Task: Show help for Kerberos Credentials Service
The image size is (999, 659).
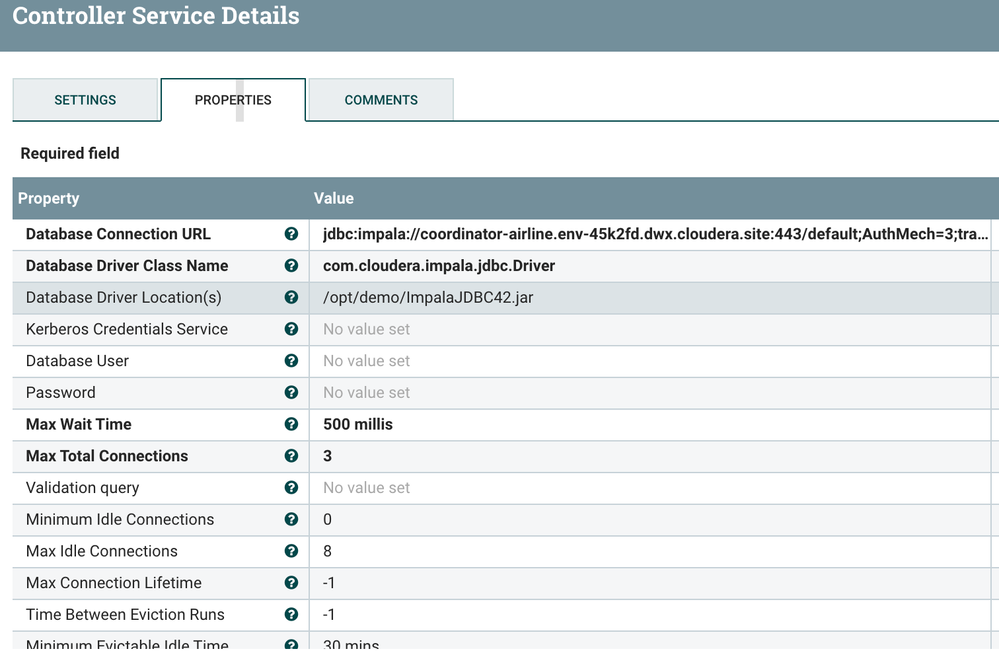Action: tap(291, 329)
